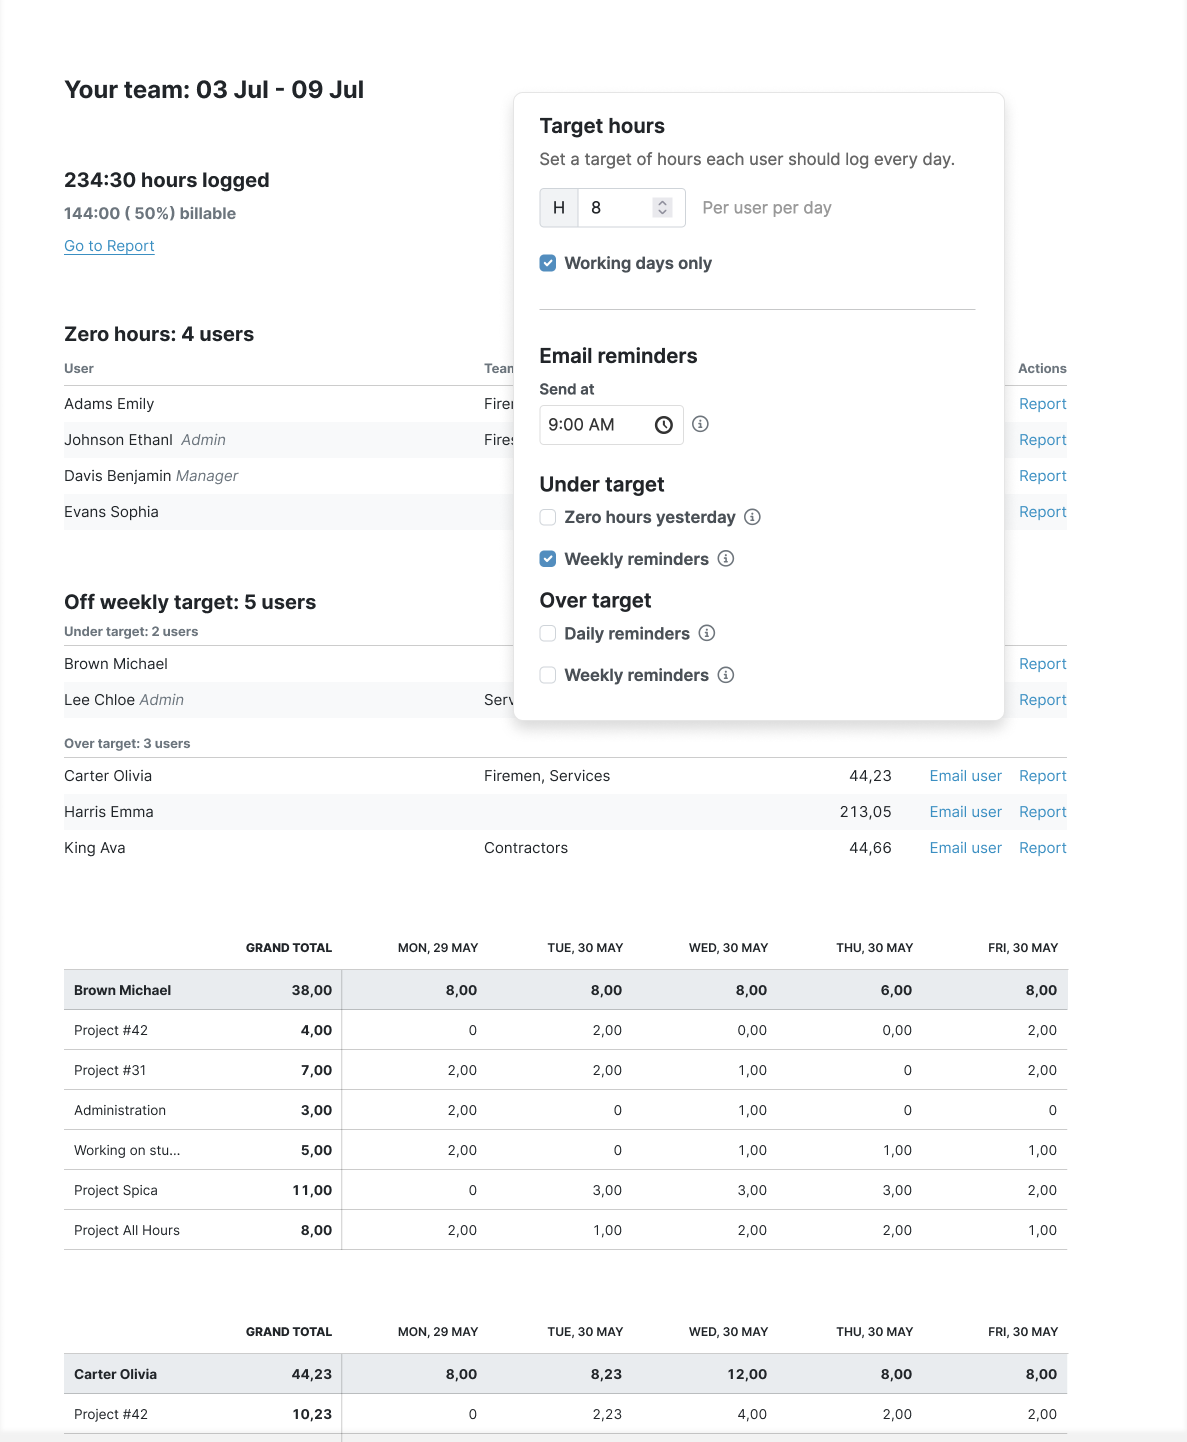Select the Brown Michael grand total row

tap(400, 989)
